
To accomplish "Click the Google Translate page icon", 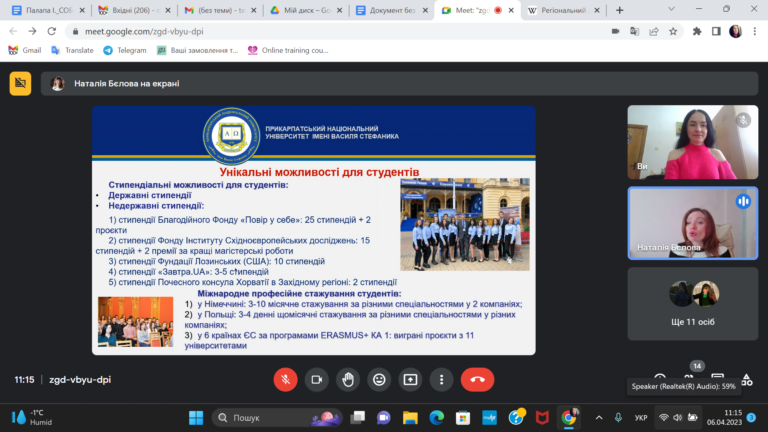I will (634, 31).
